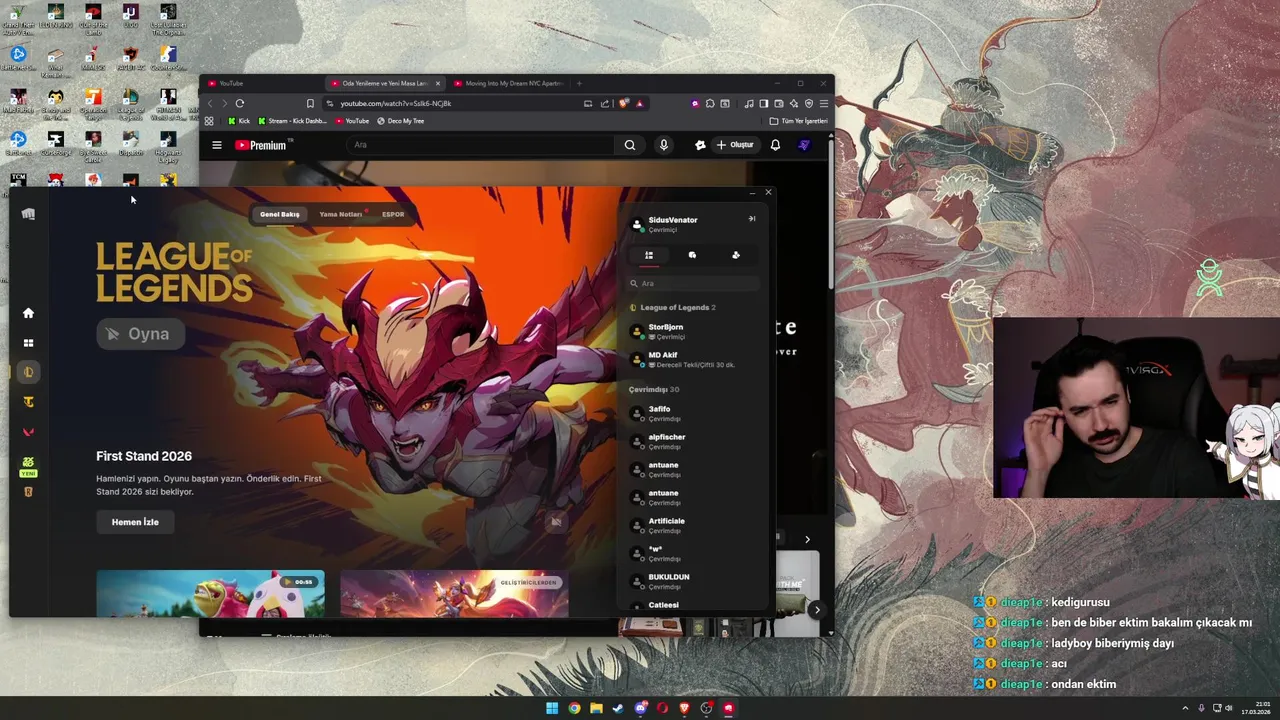Open the GELİŞTİRİCİLERDEN news thumbnail
Image resolution: width=1280 pixels, height=720 pixels.
click(x=454, y=593)
